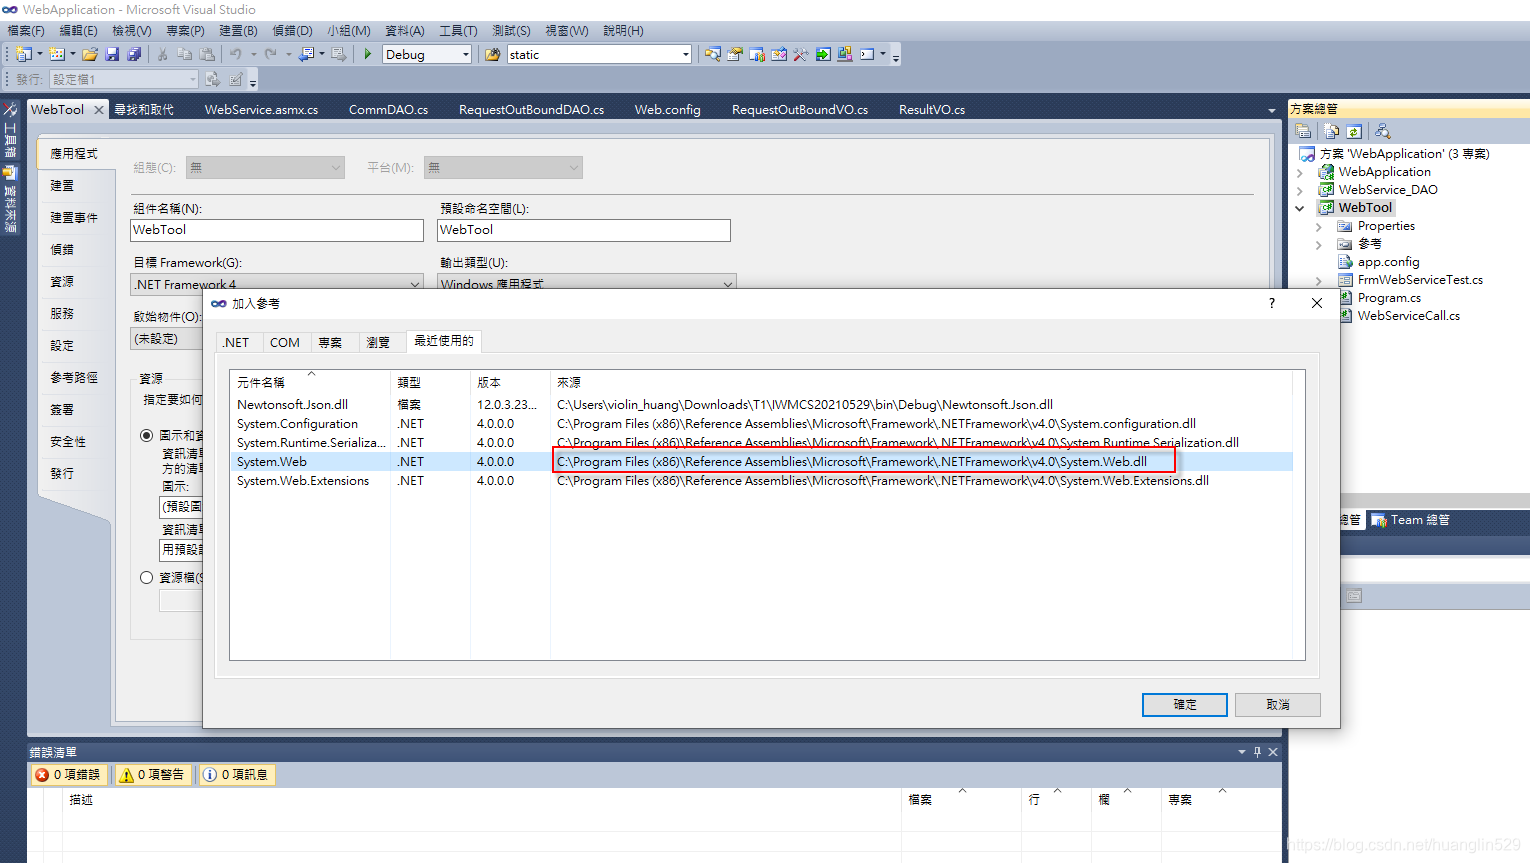The height and width of the screenshot is (863, 1530).
Task: Click the Save All icon on the toolbar
Action: 133,54
